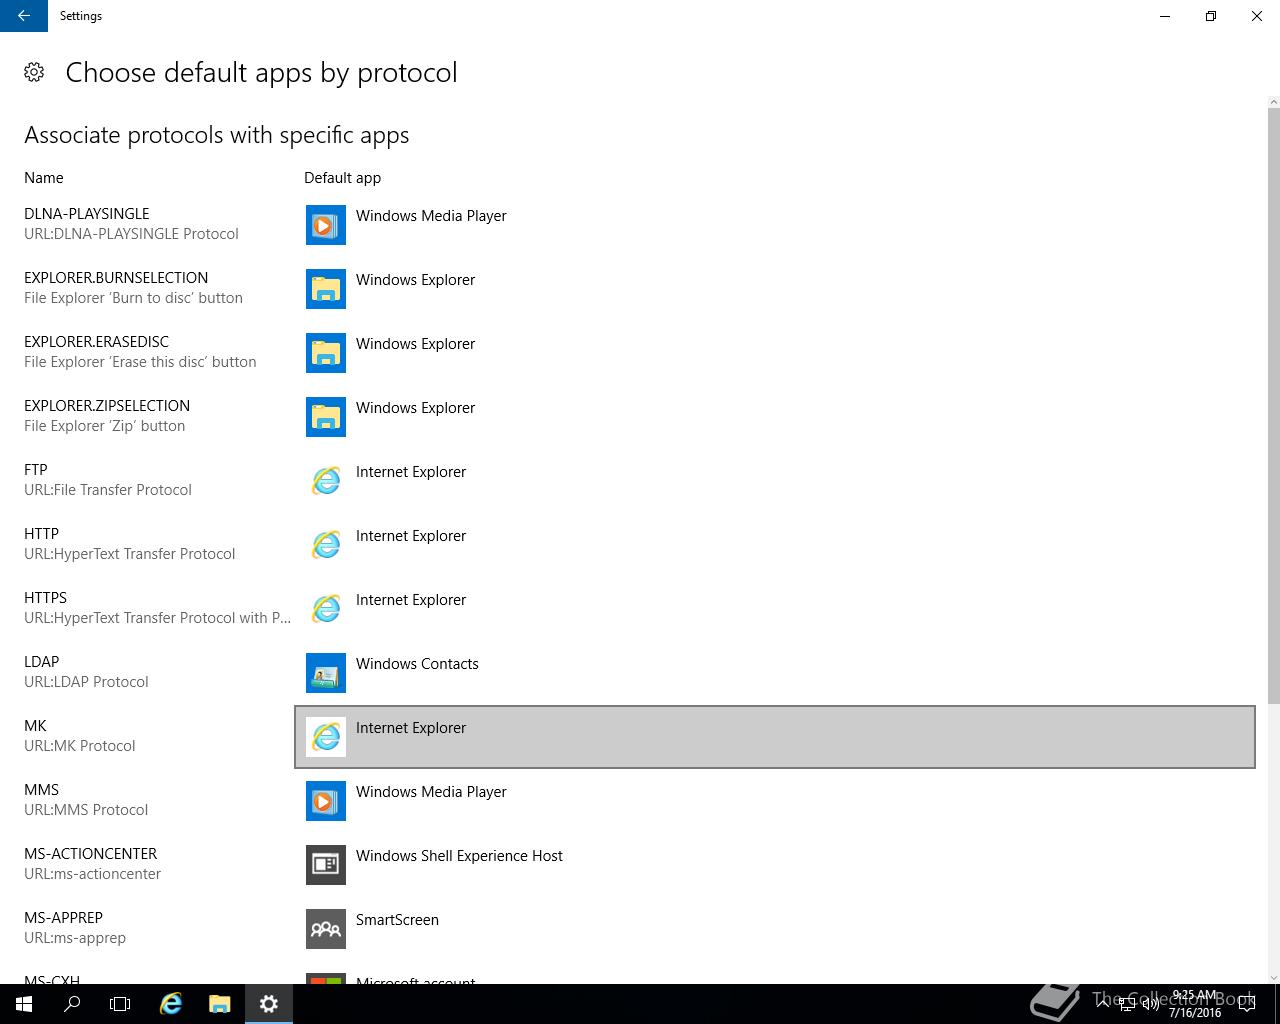
Task: Click the Windows Explorer icon for EXPLORER.ZIPSELECTION
Action: click(x=326, y=417)
